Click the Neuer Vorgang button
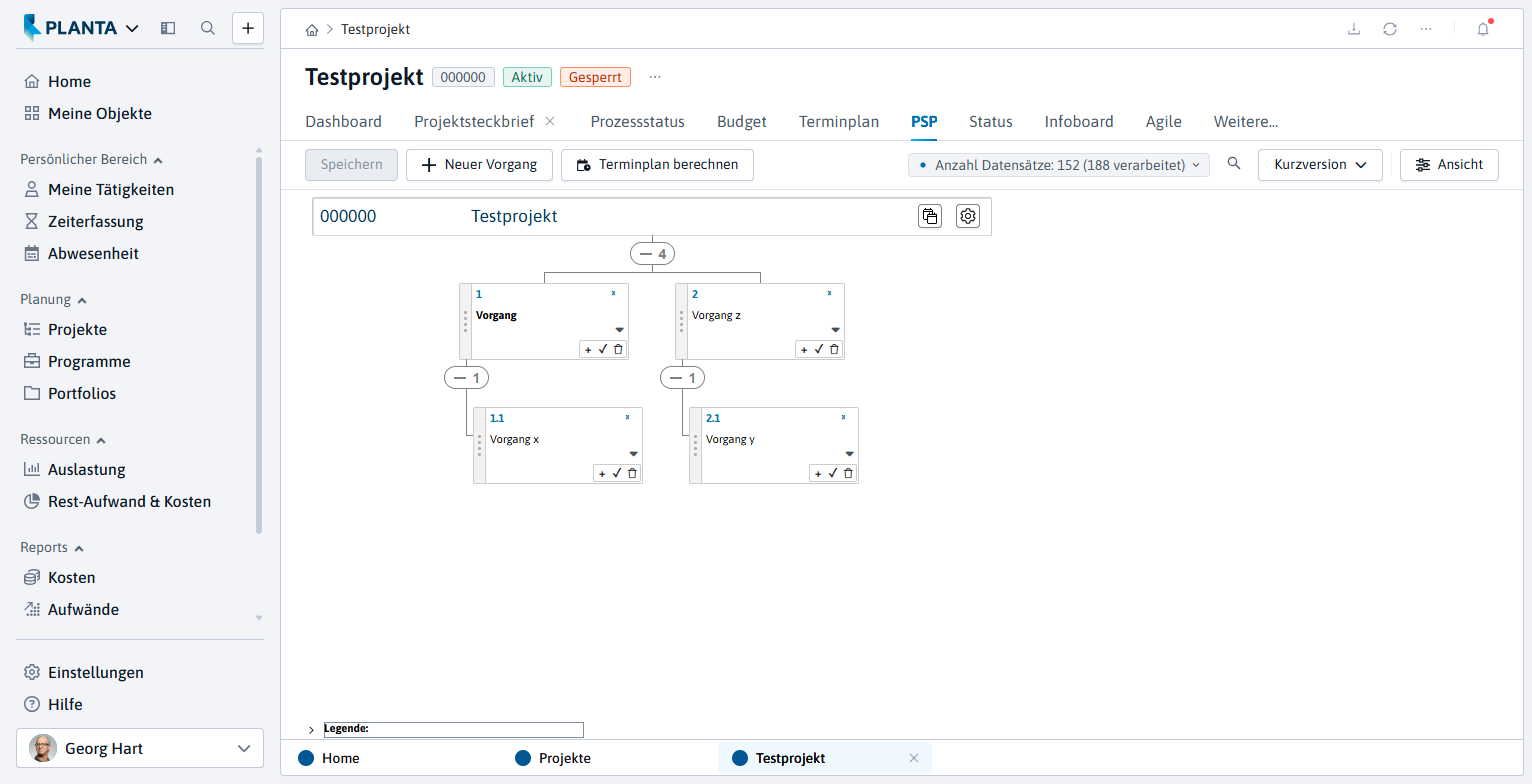This screenshot has width=1532, height=784. 479,165
